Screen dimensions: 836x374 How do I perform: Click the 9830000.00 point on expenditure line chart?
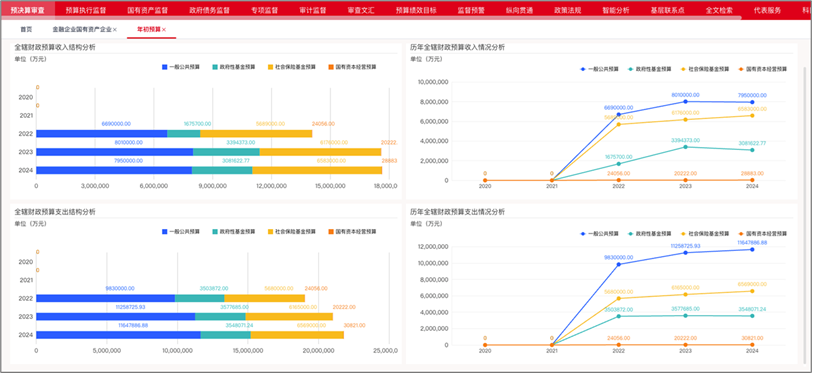point(618,264)
